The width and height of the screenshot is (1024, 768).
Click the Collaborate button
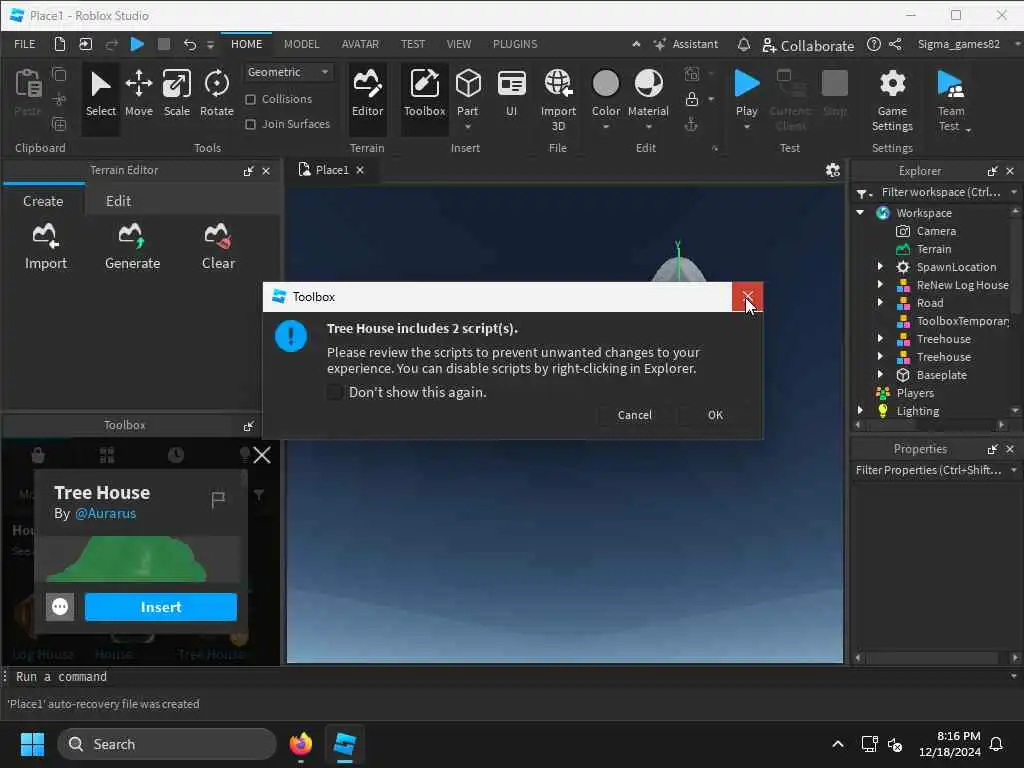click(808, 45)
